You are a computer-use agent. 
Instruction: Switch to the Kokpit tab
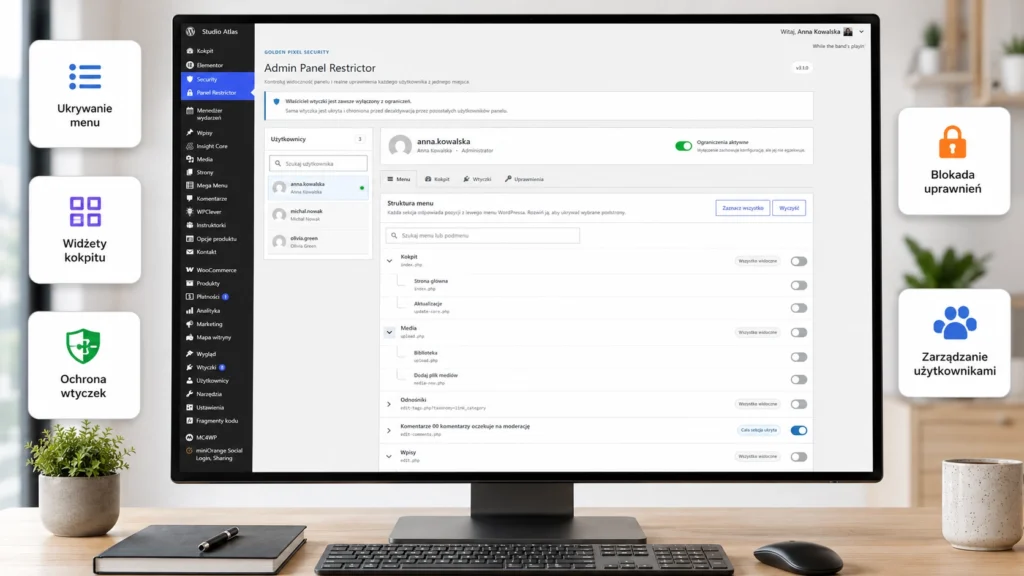pos(438,179)
